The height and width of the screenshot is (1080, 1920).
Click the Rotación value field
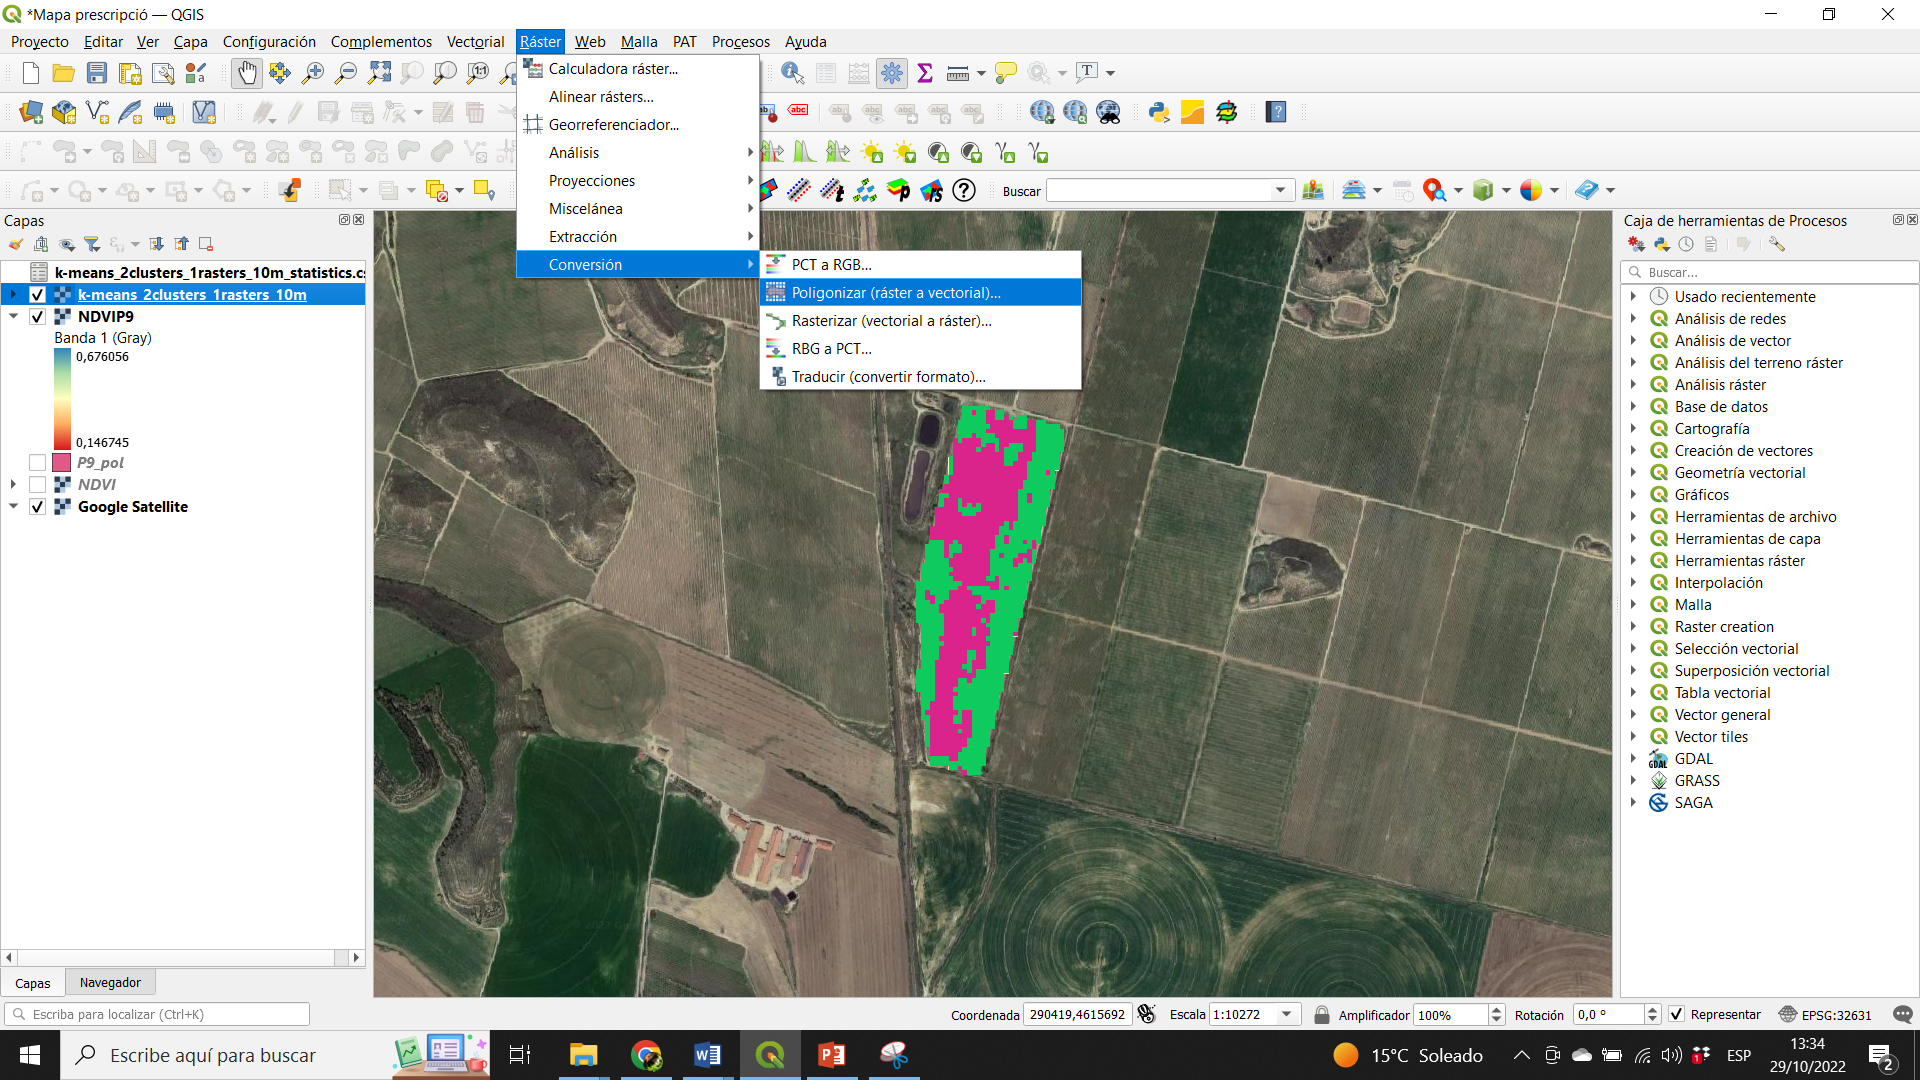(1608, 1014)
